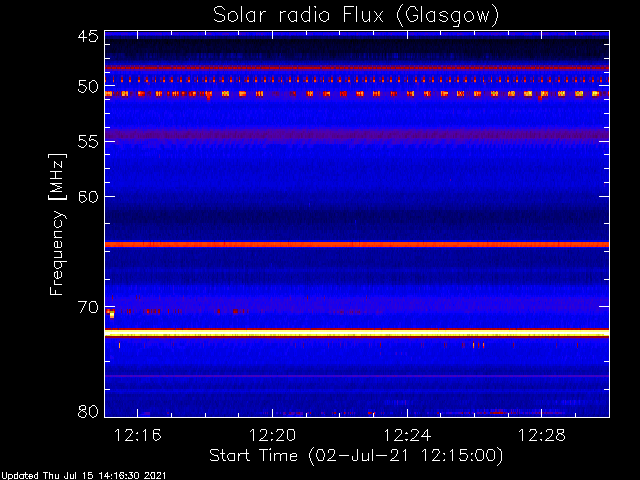Click the 12:24 time tick label
This screenshot has height=480, width=640.
(x=407, y=436)
